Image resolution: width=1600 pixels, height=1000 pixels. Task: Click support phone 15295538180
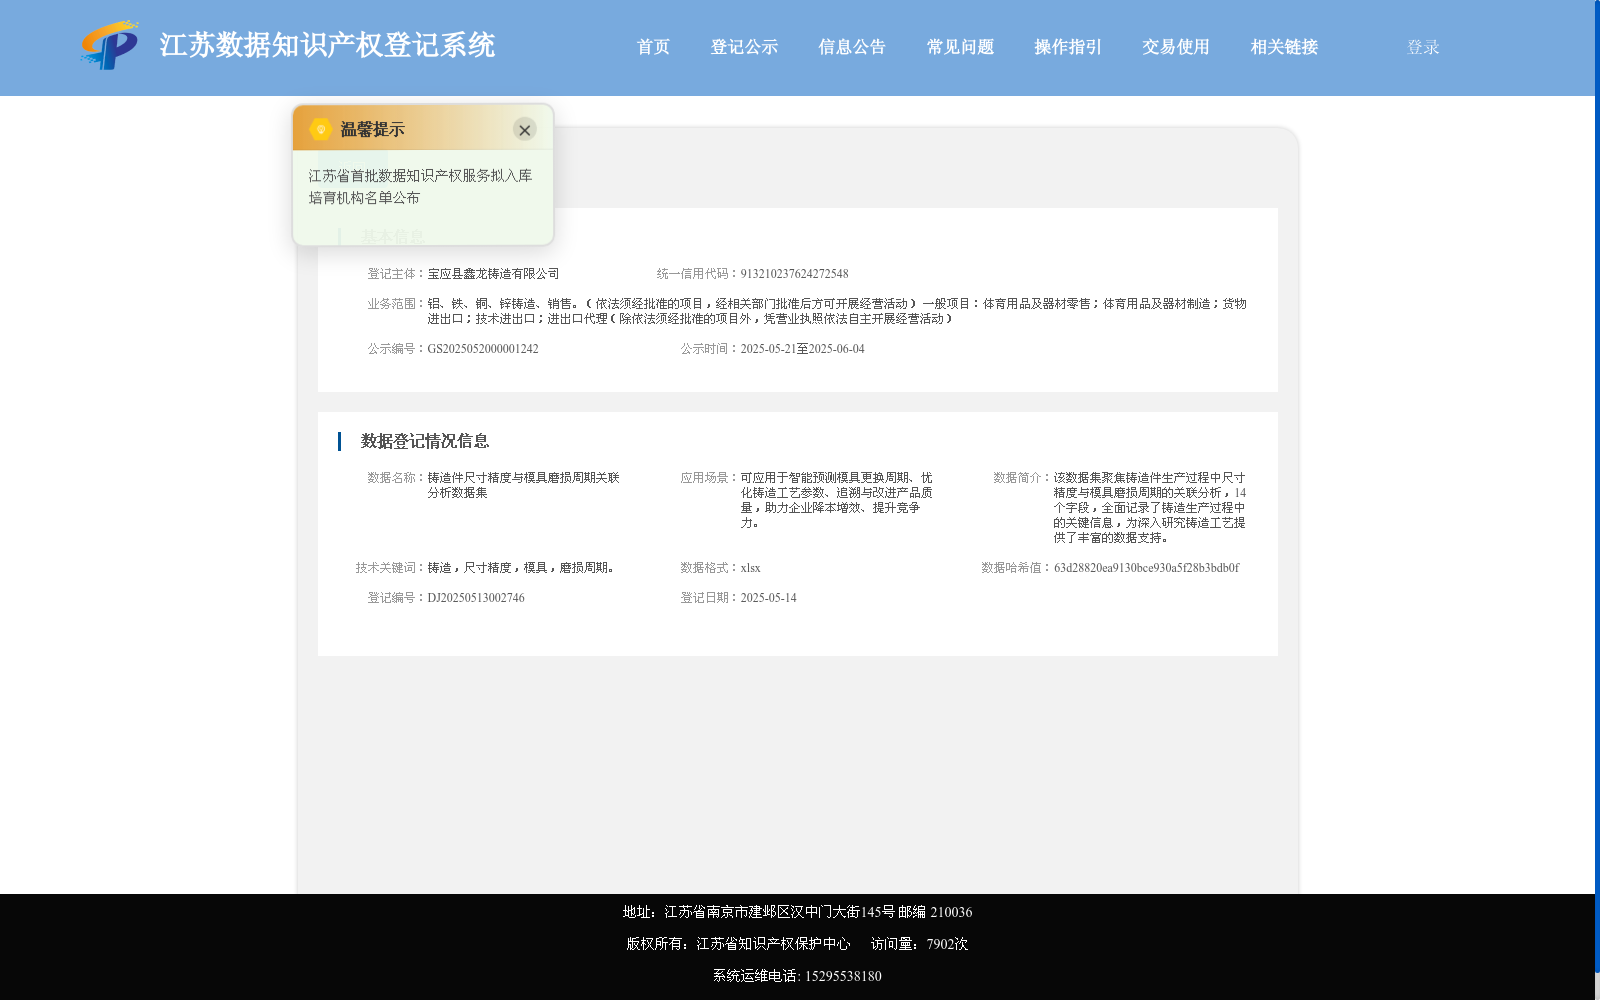click(843, 976)
